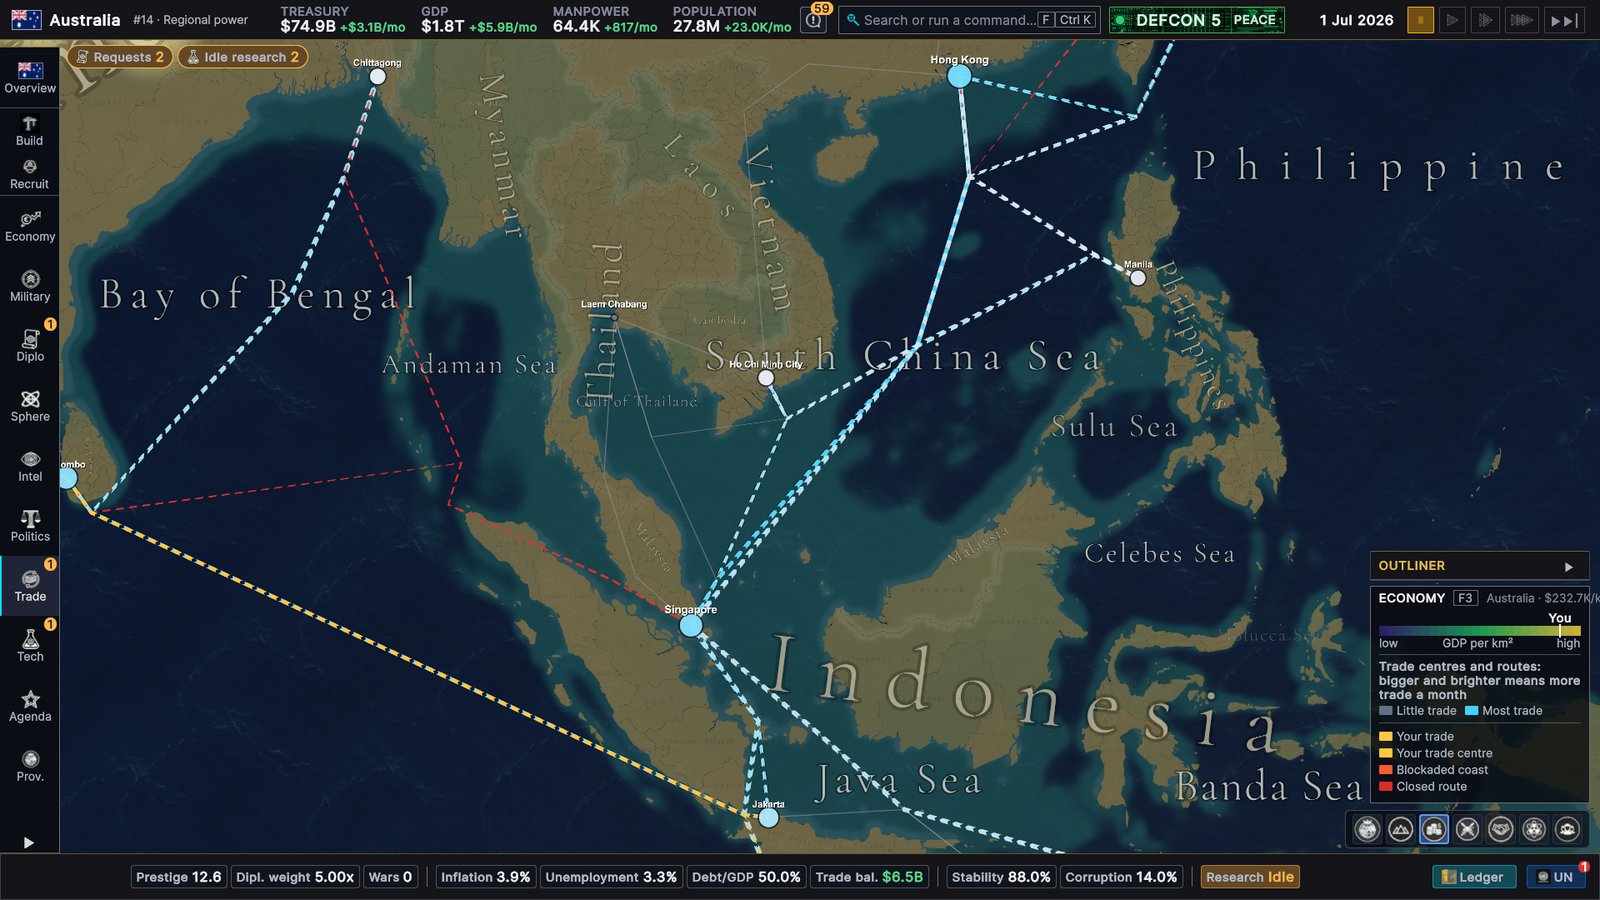Select the political map mode globe icon

click(1367, 829)
